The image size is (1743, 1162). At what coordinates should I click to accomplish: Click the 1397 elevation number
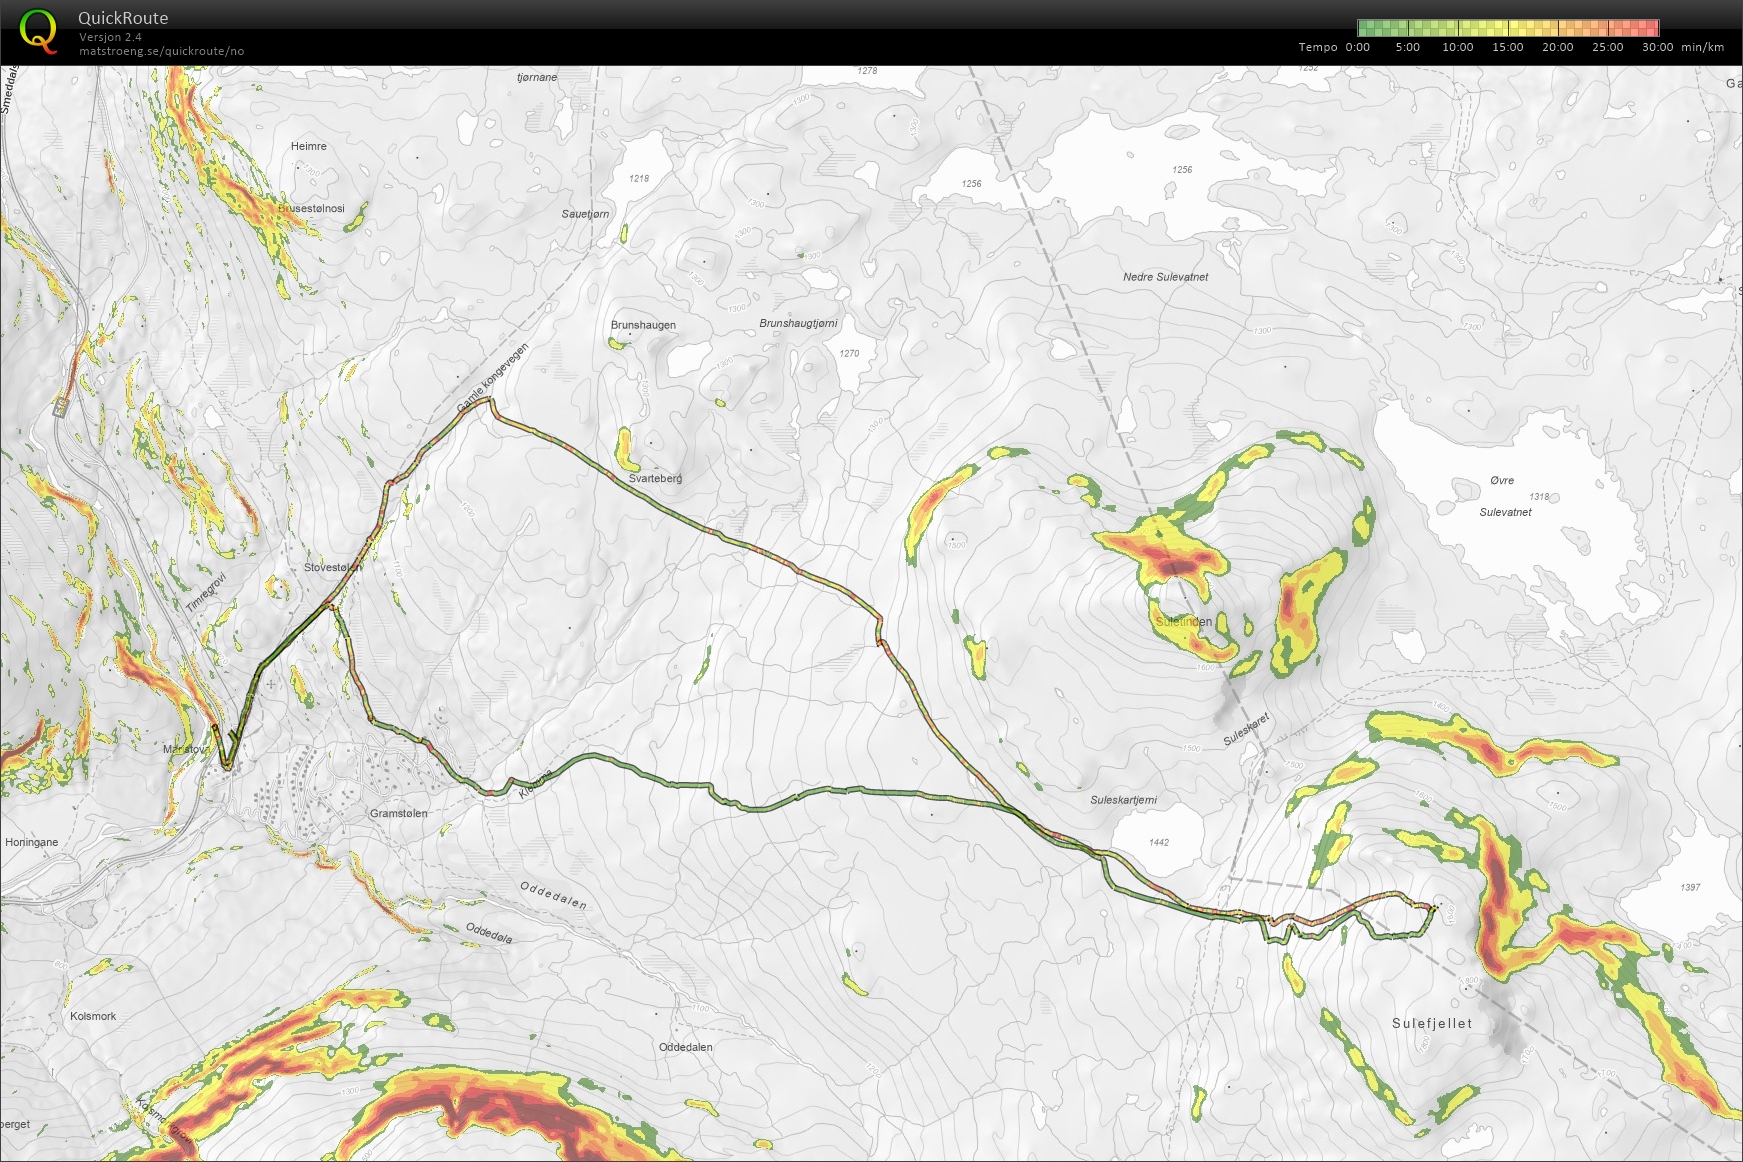[1690, 887]
